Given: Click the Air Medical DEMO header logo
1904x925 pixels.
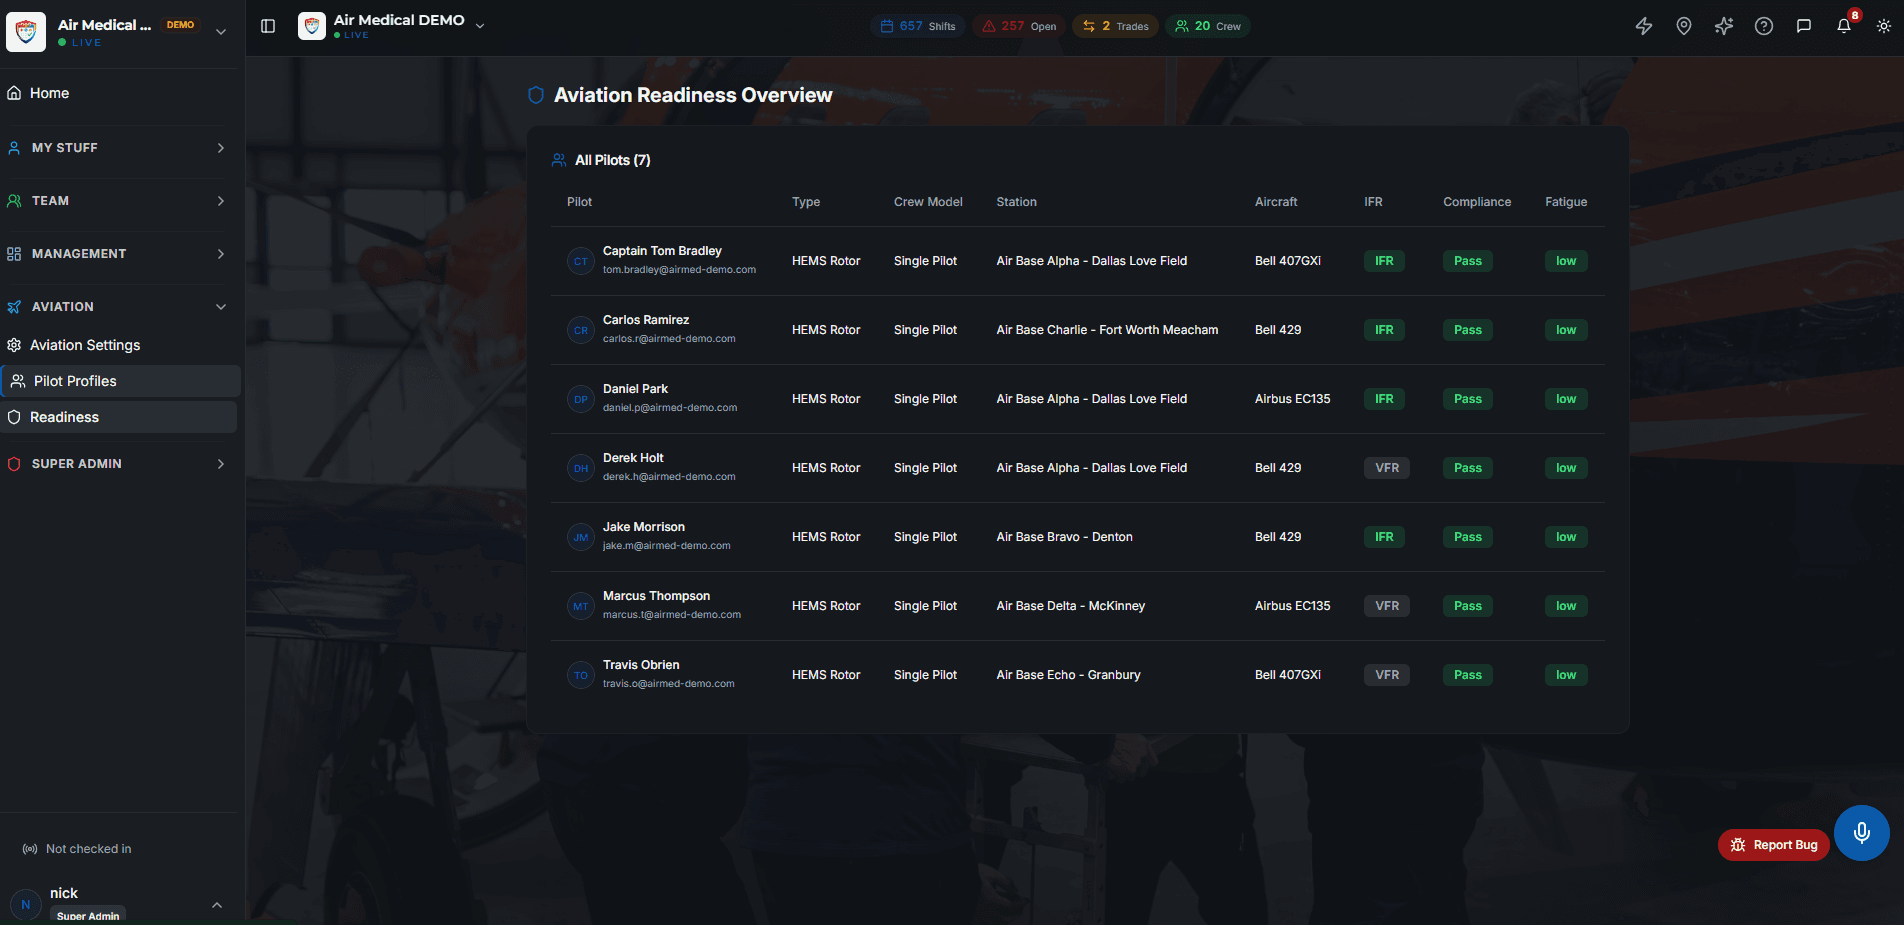Looking at the screenshot, I should [312, 26].
